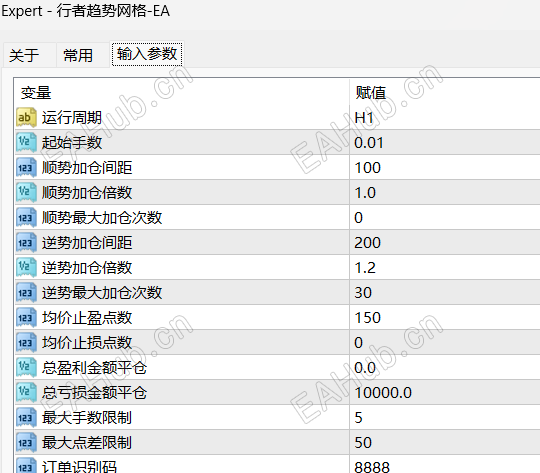Select the 逆势加仓倍数 variable name
Viewport: 540px width, 473px height.
point(87,268)
